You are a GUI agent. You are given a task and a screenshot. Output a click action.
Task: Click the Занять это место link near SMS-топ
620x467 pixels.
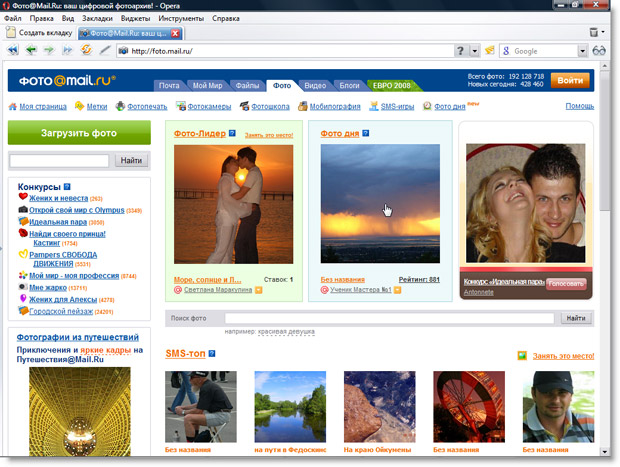(x=563, y=356)
